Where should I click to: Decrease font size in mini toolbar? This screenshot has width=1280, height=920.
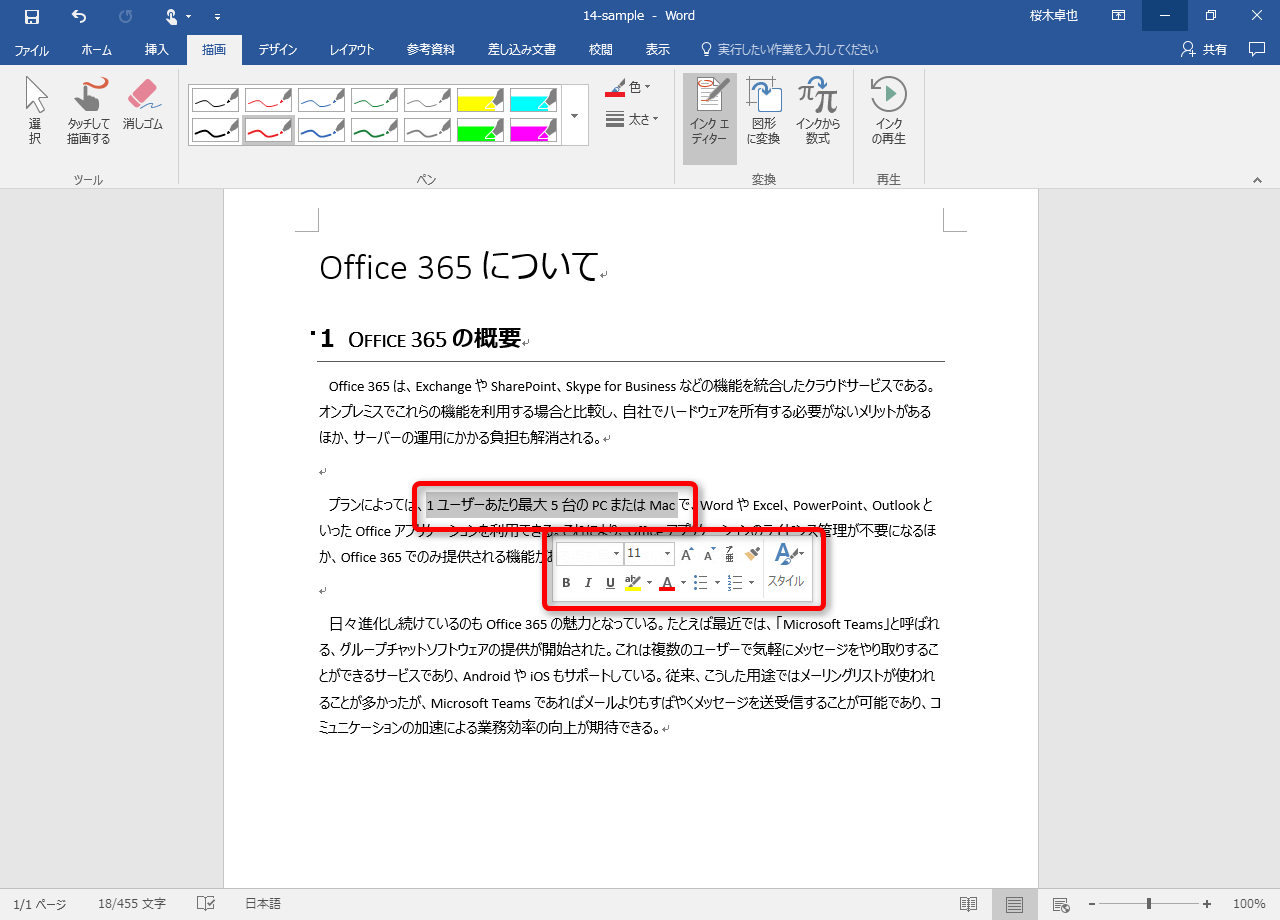[708, 554]
